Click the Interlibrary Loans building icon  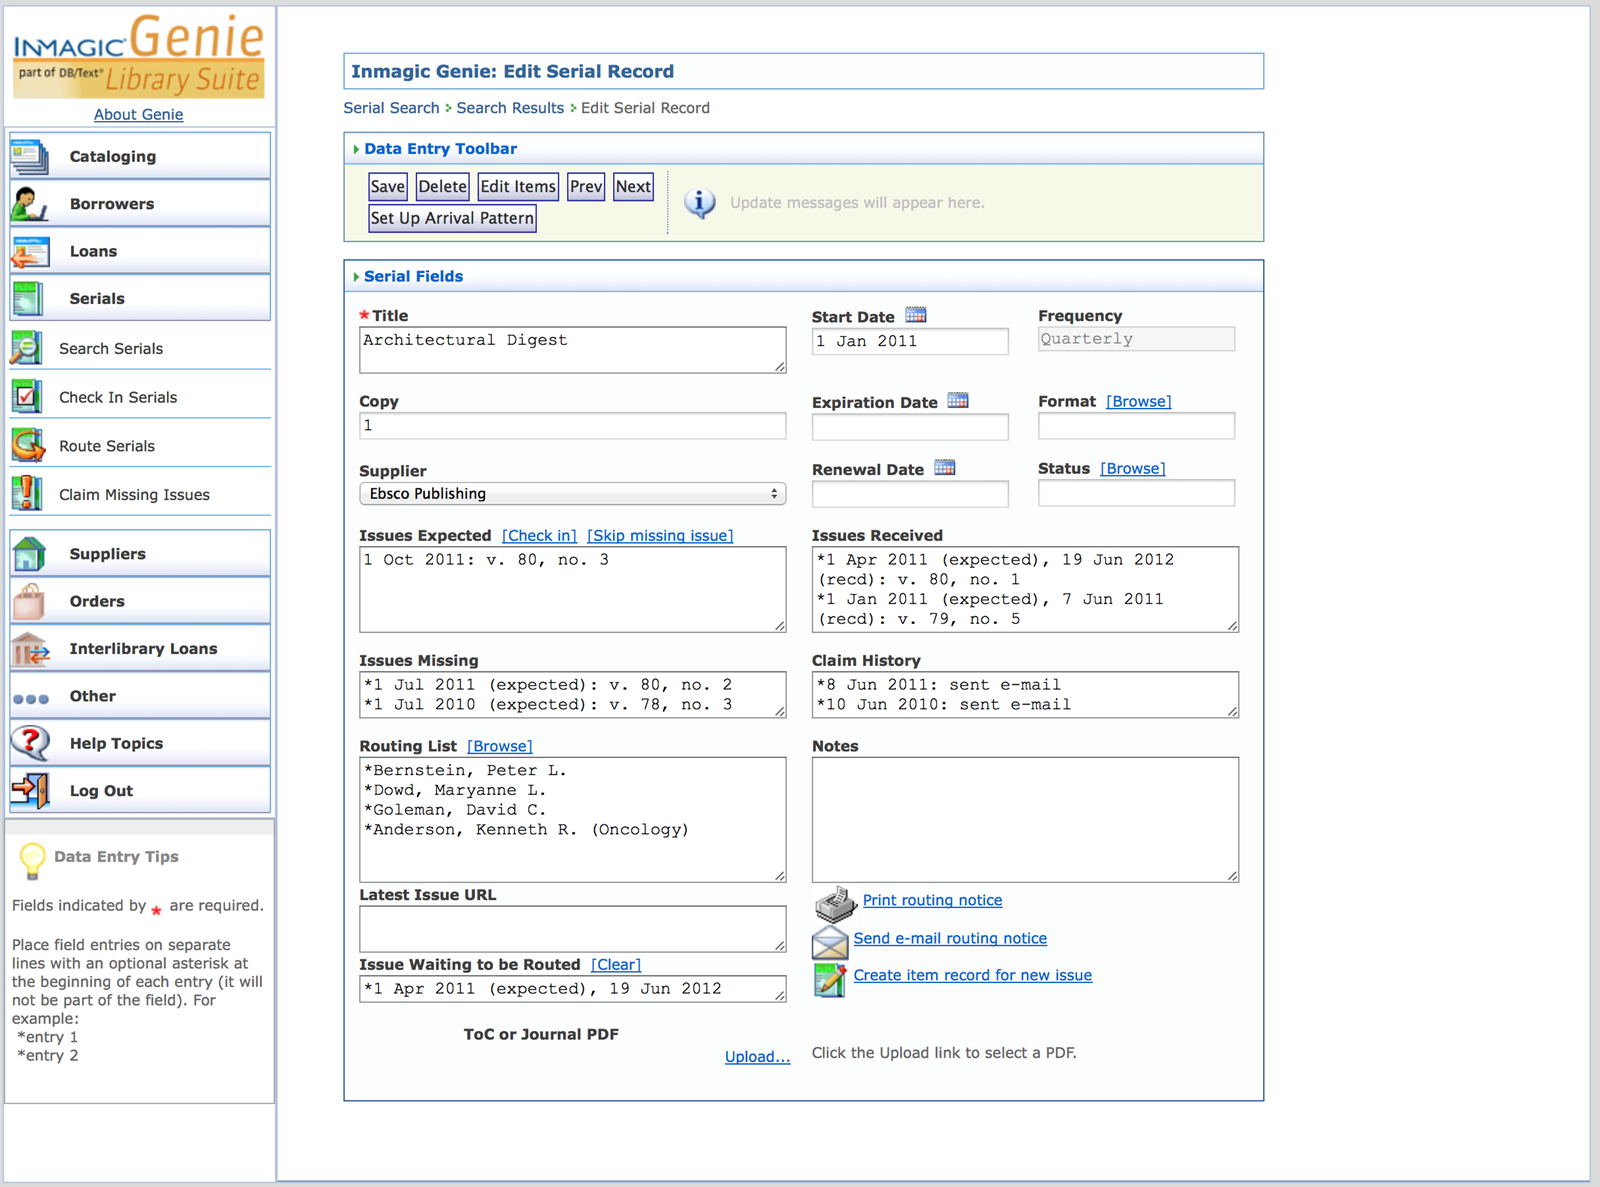point(30,649)
